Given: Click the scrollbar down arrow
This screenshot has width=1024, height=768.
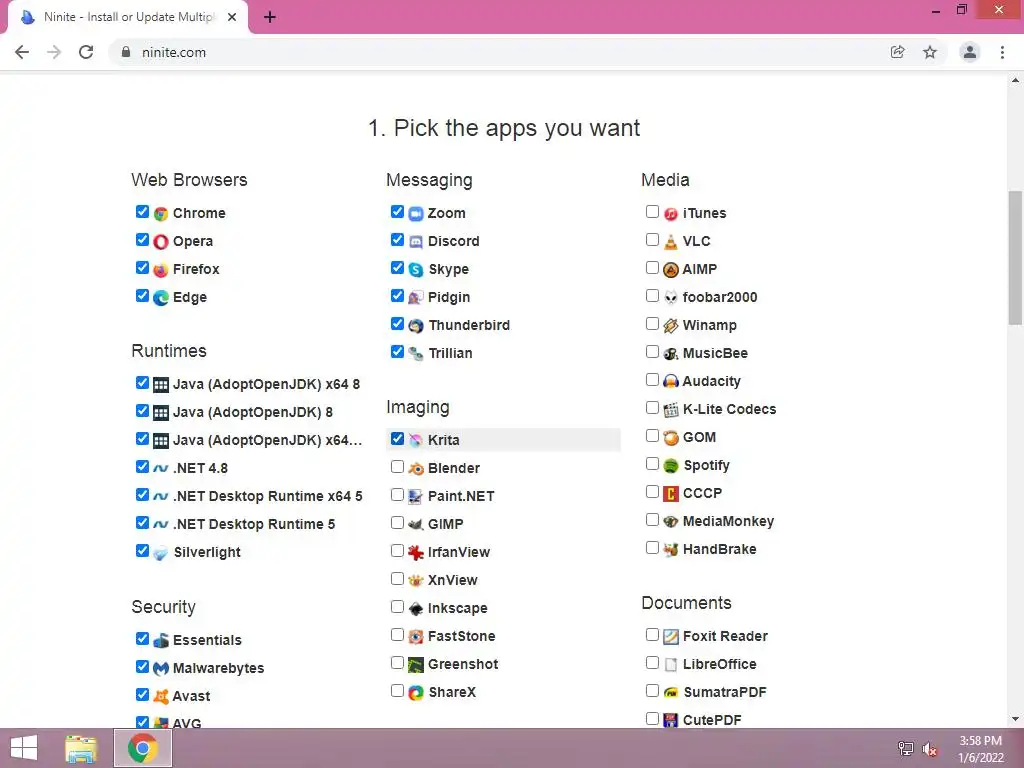Looking at the screenshot, I should 1015,720.
